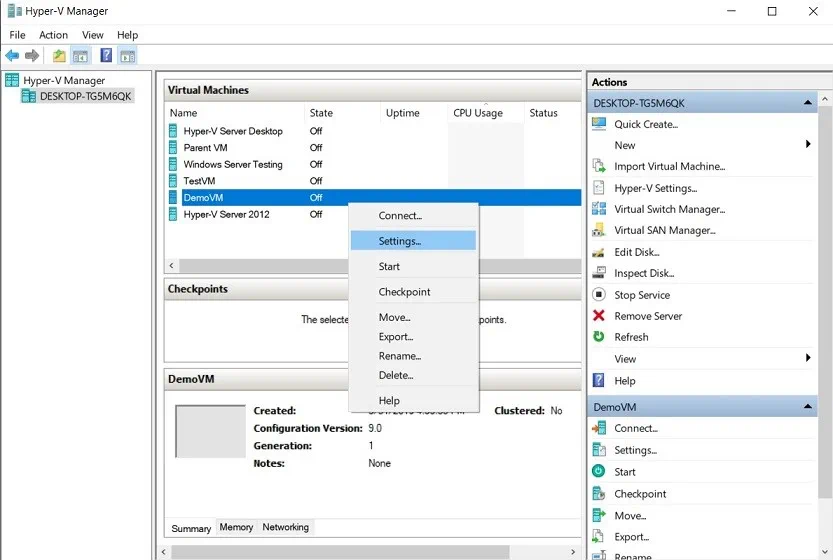Image resolution: width=833 pixels, height=560 pixels.
Task: Expand the View submenu arrow in Actions
Action: (808, 358)
